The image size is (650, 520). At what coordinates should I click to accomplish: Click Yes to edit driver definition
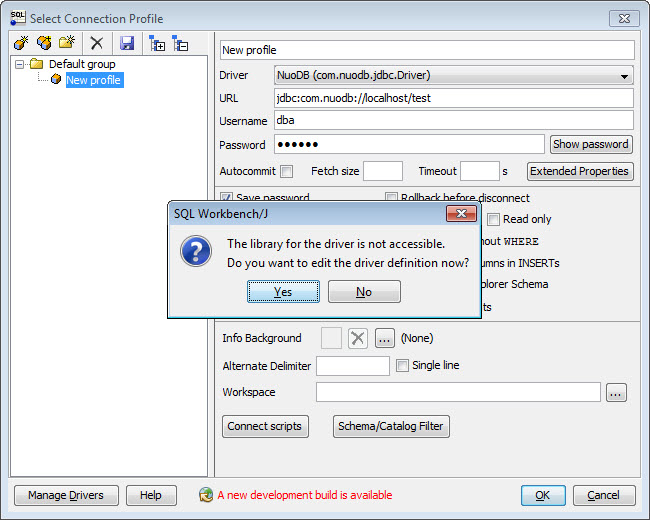[284, 292]
